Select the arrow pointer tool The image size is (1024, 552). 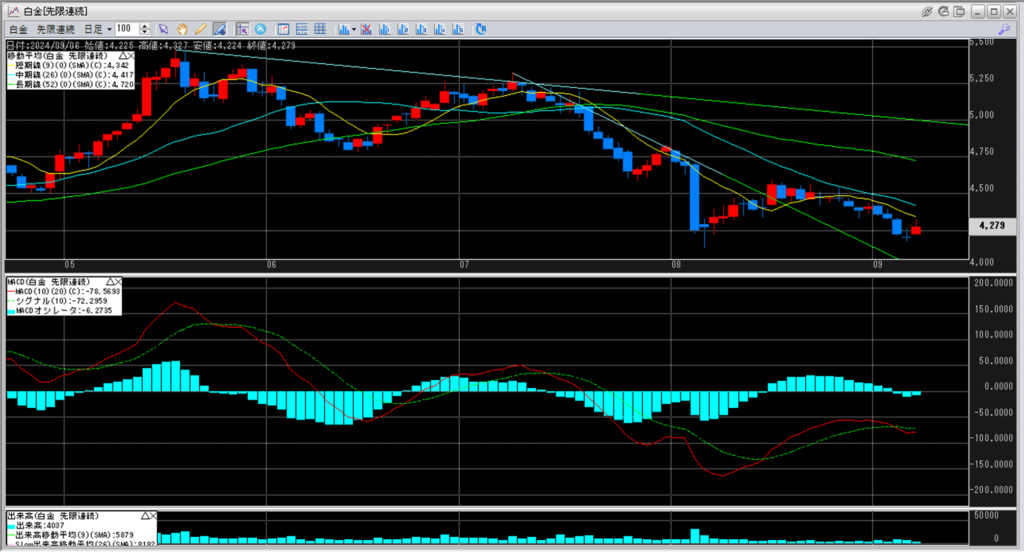(163, 29)
